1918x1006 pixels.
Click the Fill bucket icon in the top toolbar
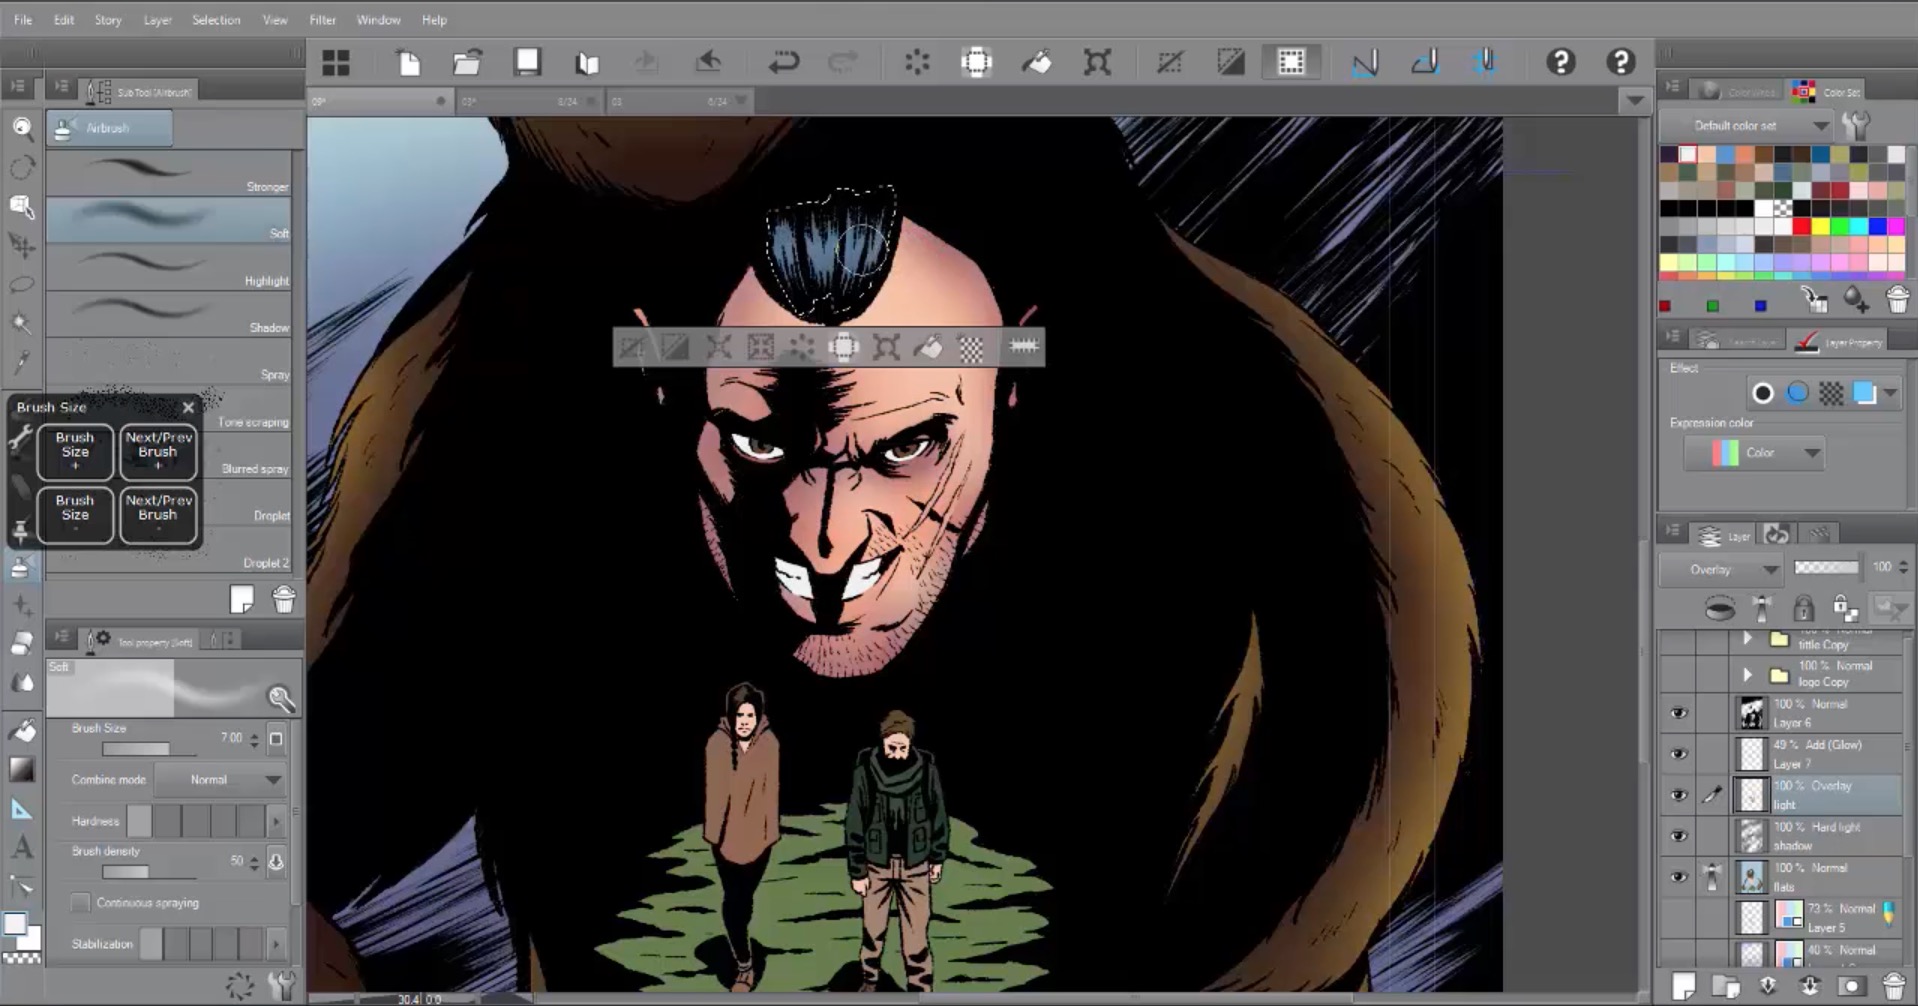[1036, 63]
